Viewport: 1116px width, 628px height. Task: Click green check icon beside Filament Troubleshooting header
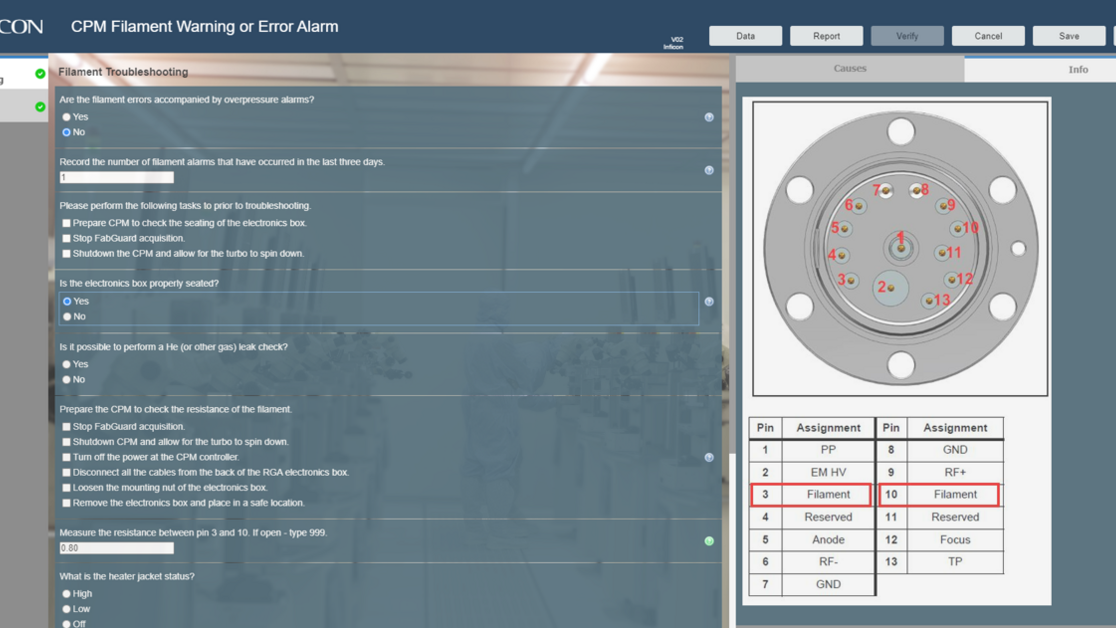(x=40, y=73)
